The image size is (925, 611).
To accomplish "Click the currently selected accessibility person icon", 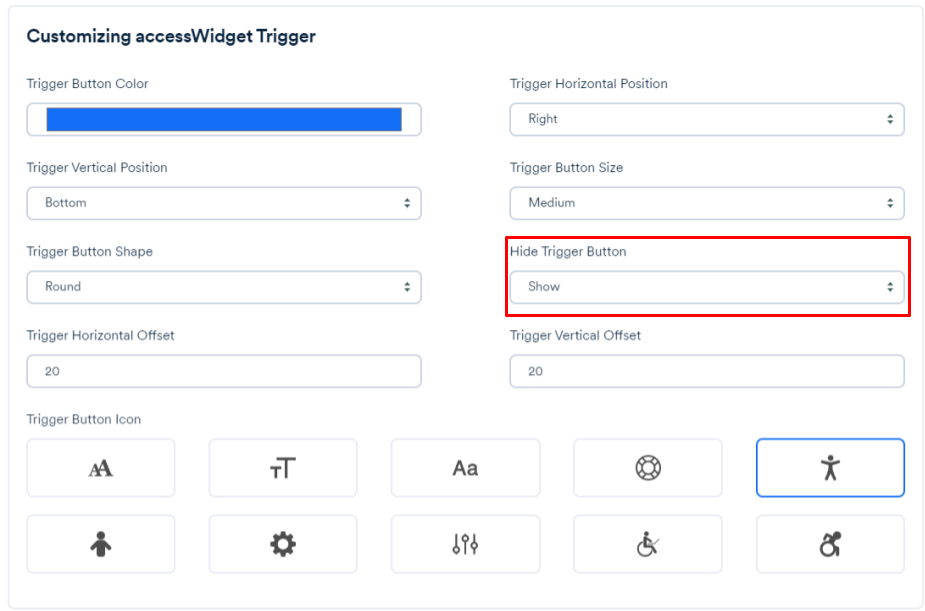I will 830,467.
